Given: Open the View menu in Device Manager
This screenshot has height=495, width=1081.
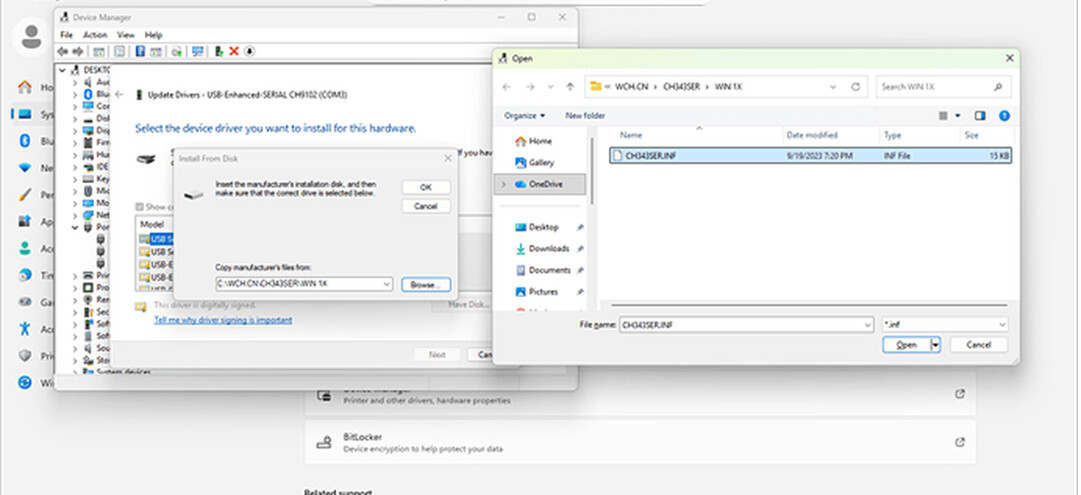Looking at the screenshot, I should pyautogui.click(x=126, y=35).
